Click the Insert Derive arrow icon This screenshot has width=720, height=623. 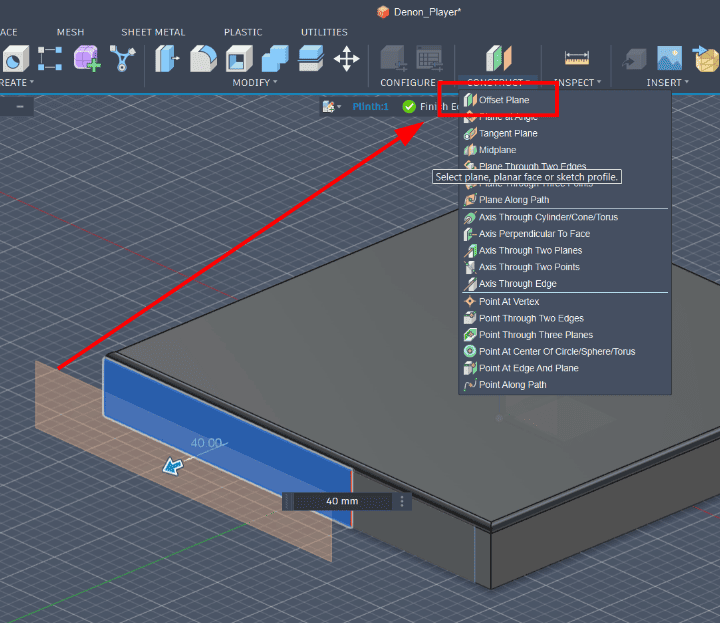[x=634, y=59]
